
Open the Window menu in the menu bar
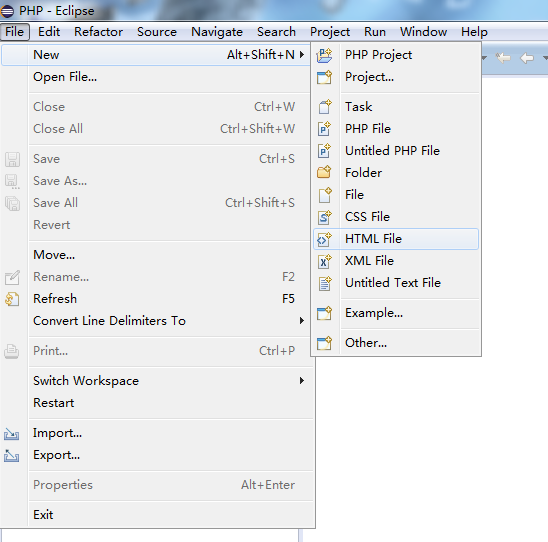[423, 32]
